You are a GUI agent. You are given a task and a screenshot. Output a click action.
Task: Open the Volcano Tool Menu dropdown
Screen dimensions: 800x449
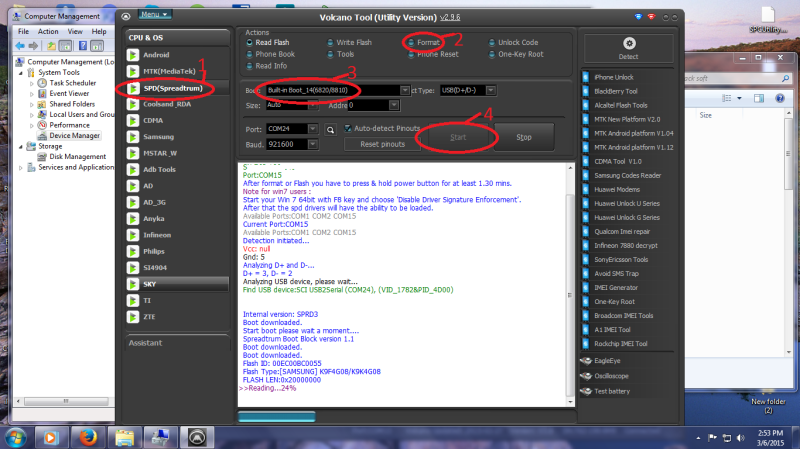coord(155,14)
